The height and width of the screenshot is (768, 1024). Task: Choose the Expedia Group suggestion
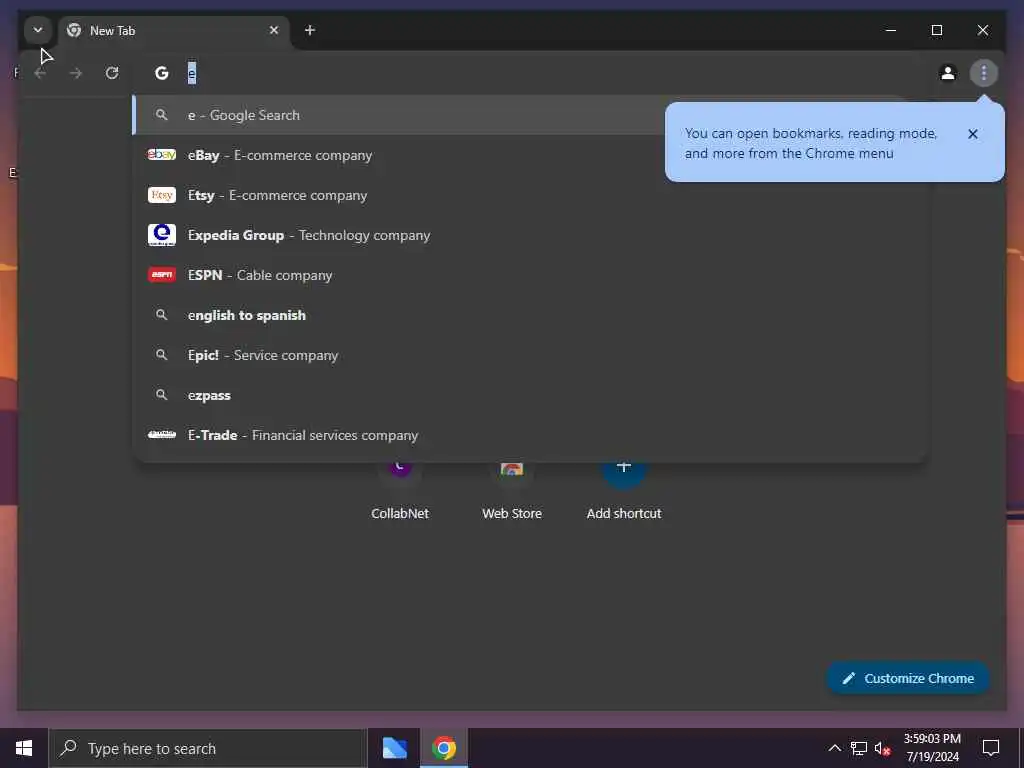coord(529,235)
